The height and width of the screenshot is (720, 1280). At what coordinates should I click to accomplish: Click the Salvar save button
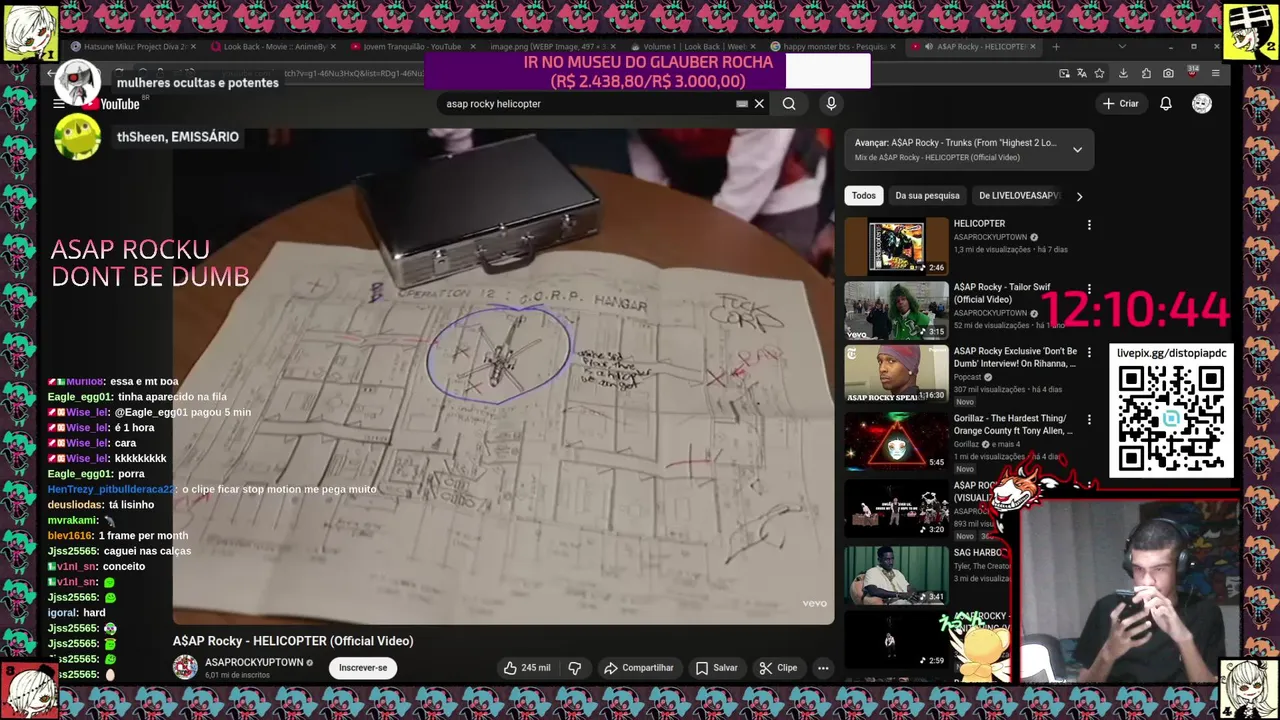pyautogui.click(x=717, y=668)
